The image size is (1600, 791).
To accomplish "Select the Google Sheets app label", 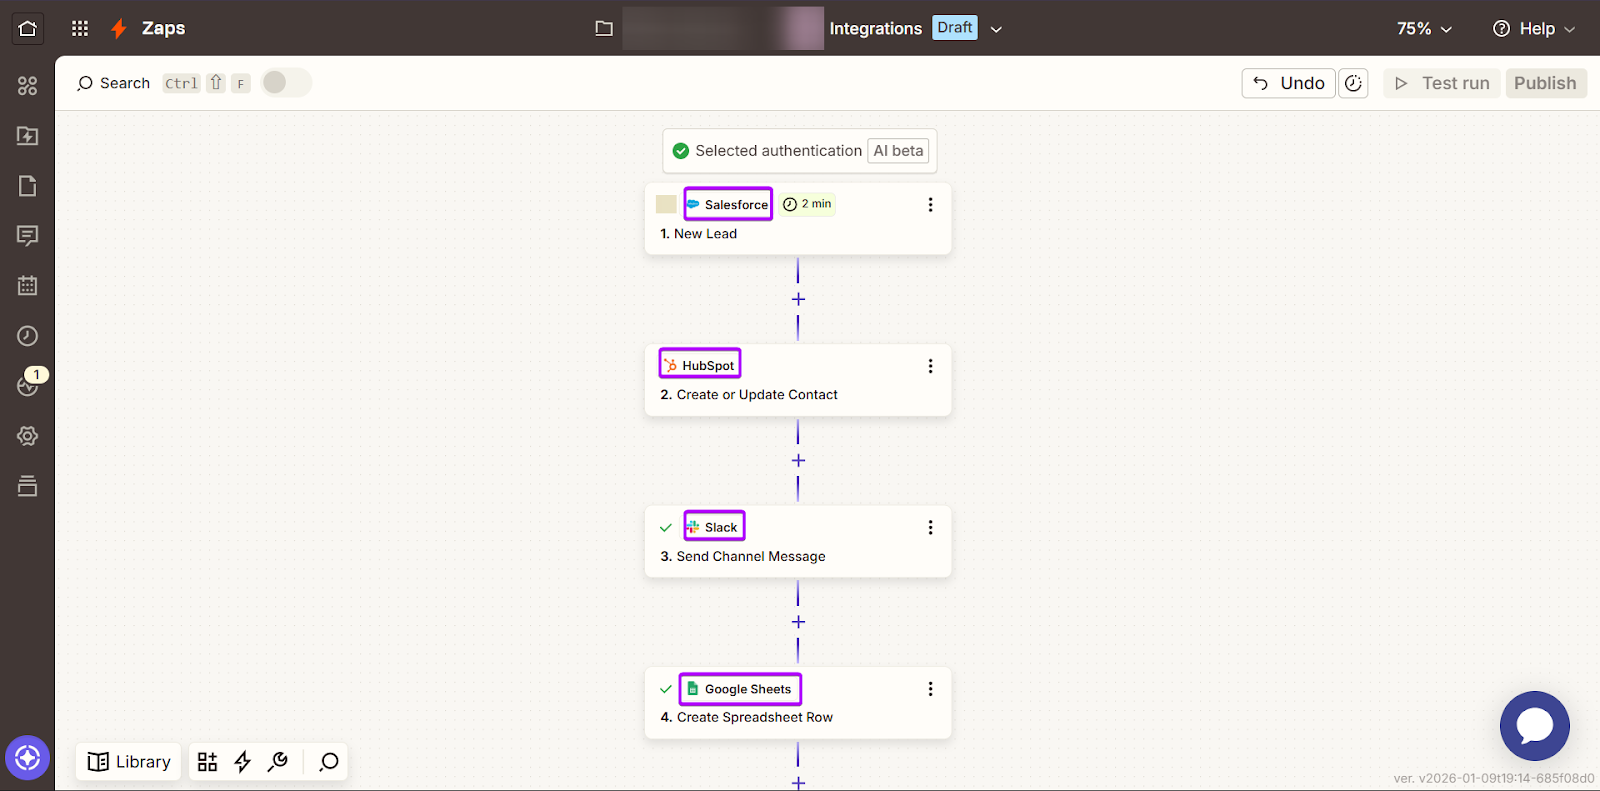I will [x=740, y=689].
